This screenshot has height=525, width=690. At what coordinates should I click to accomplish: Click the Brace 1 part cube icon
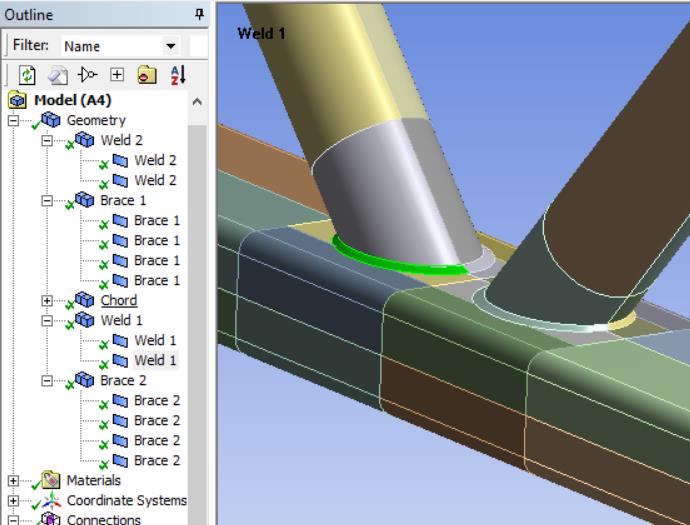point(84,200)
